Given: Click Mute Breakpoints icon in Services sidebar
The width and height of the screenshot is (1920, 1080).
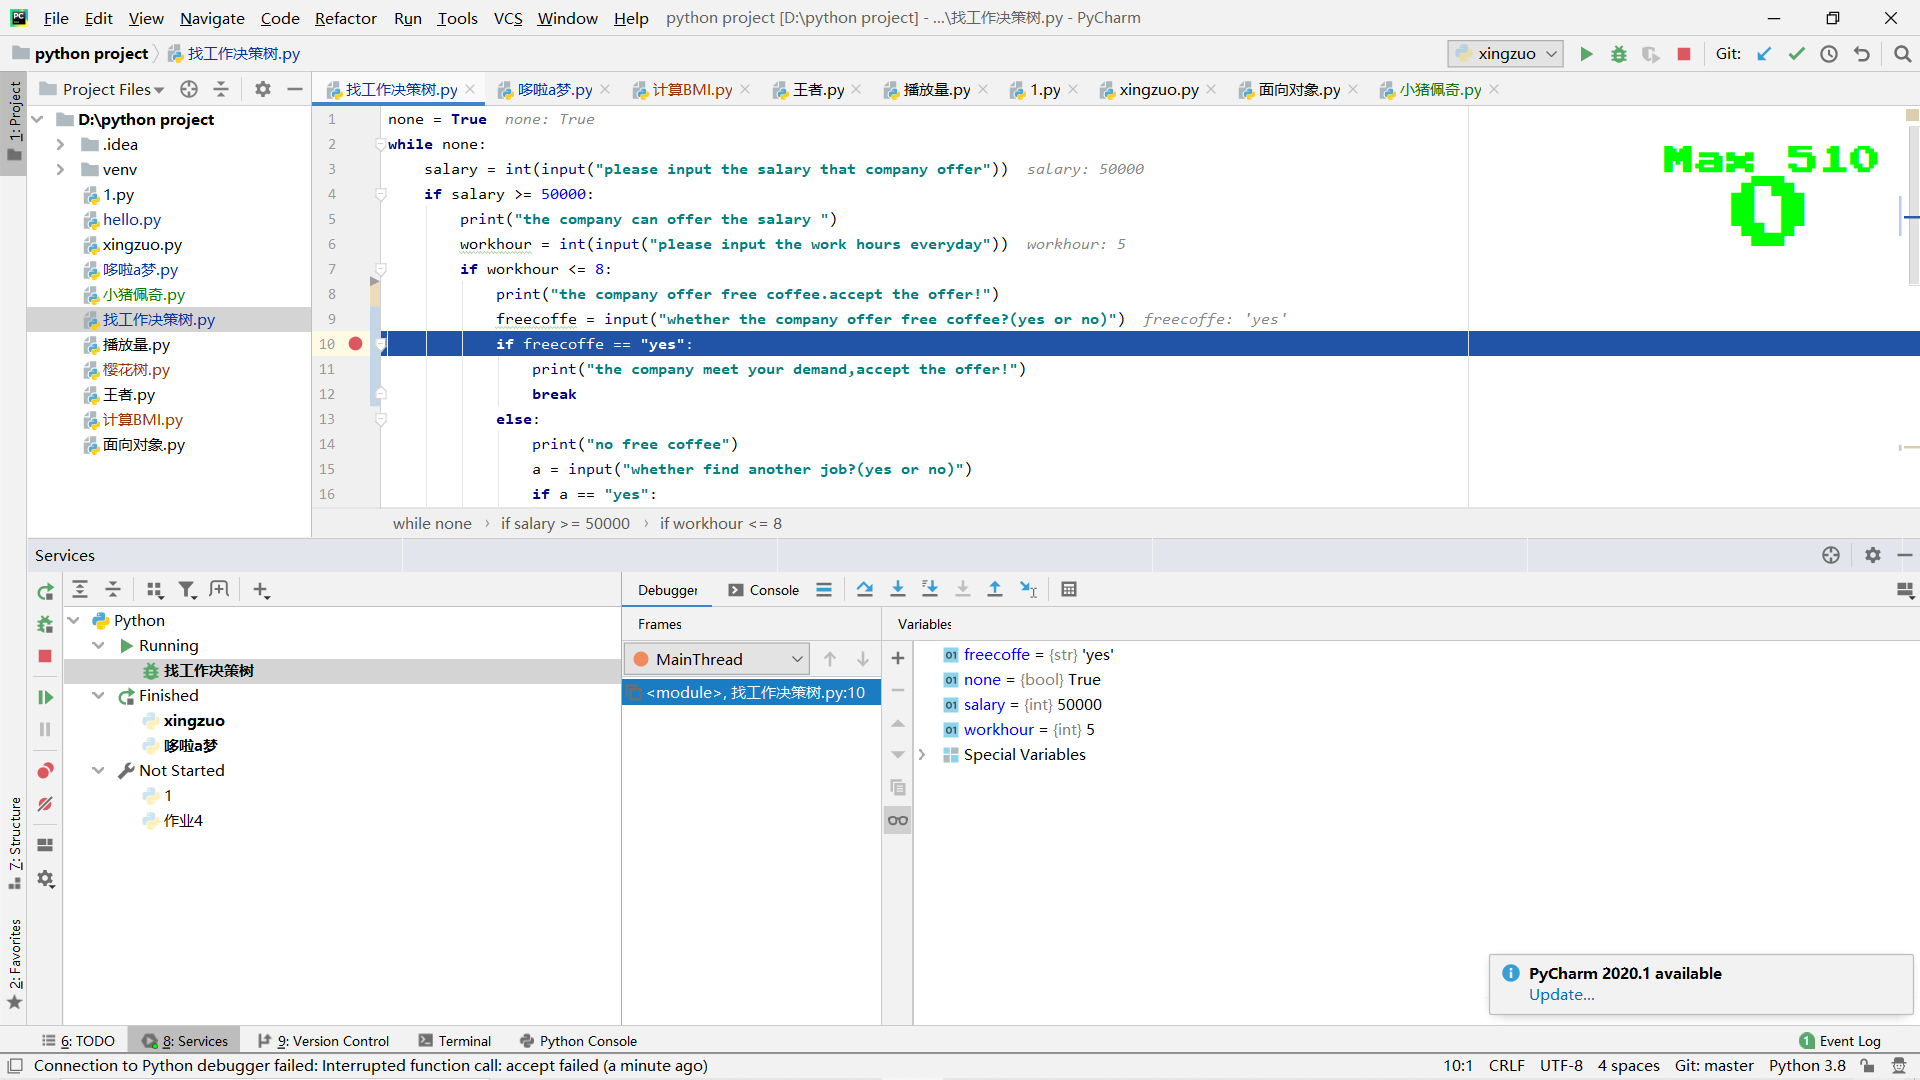Looking at the screenshot, I should click(x=45, y=804).
